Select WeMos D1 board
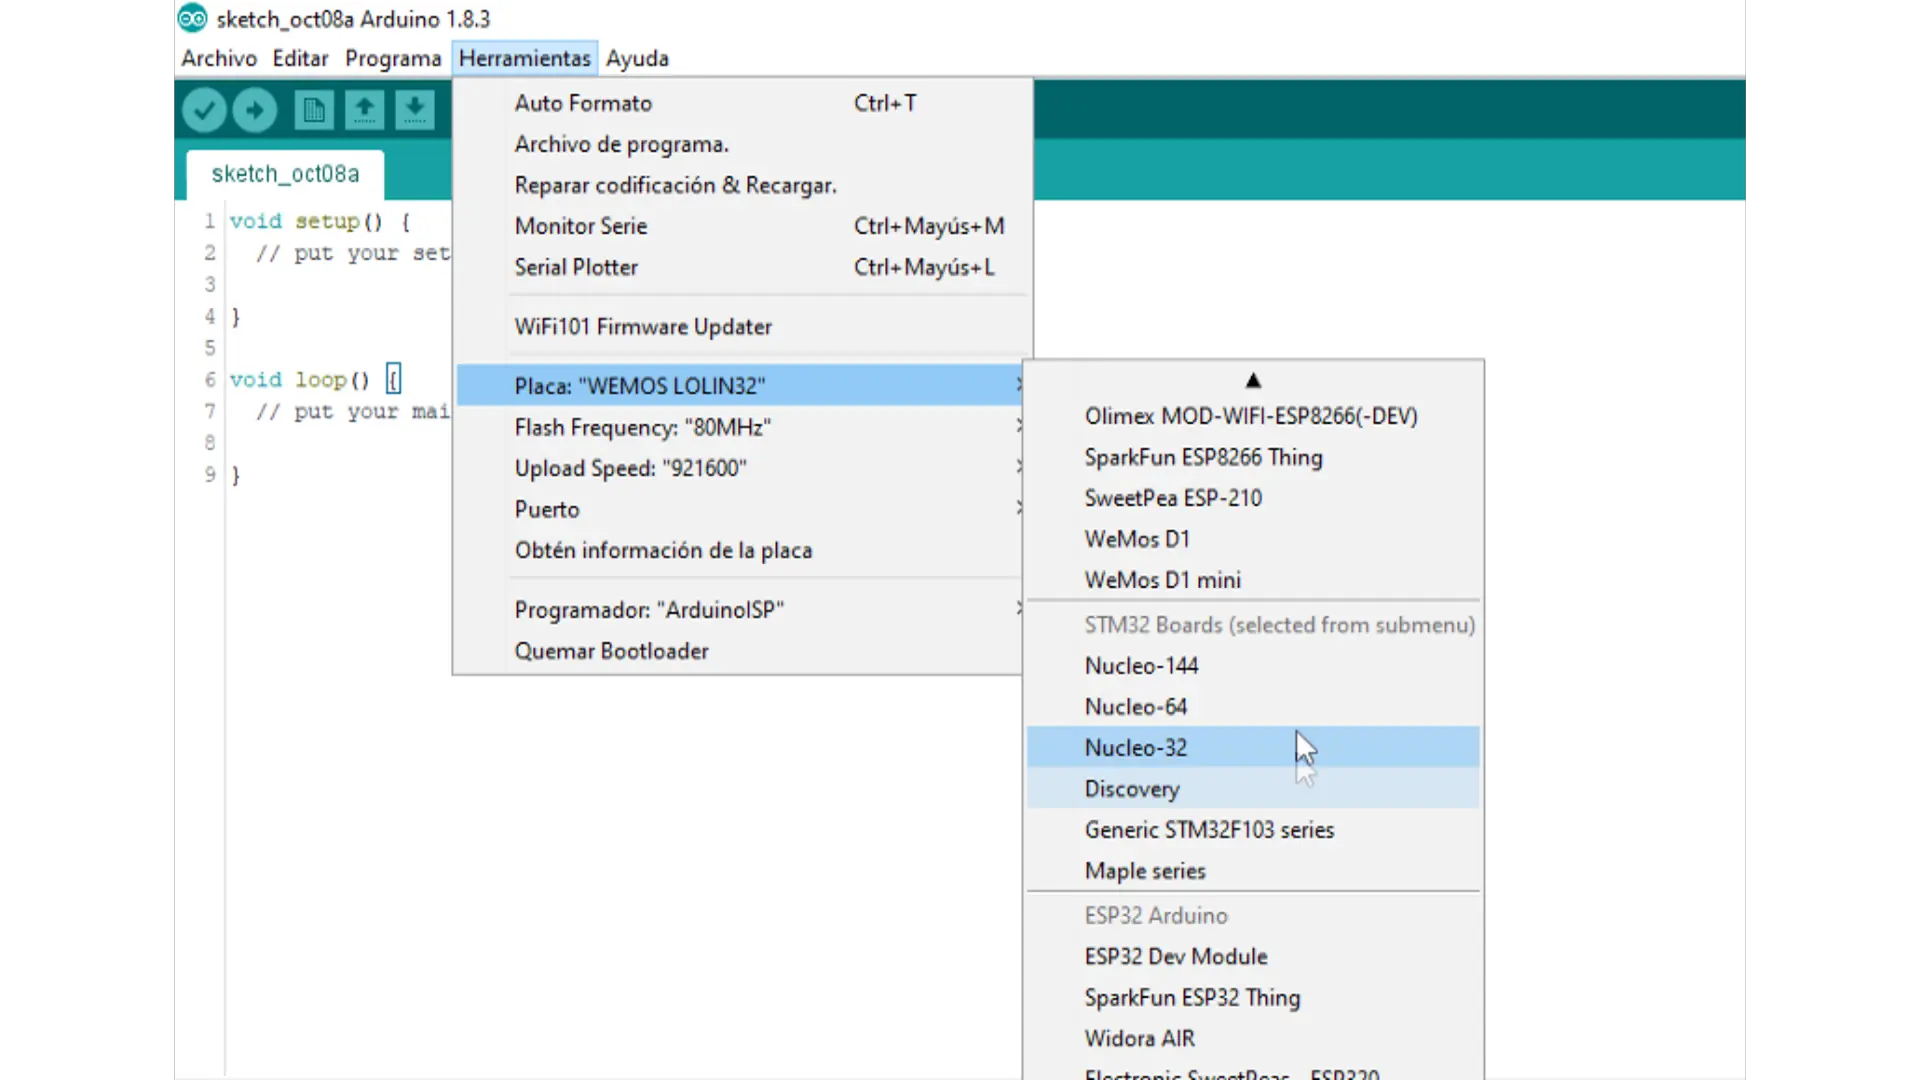 [1253, 539]
